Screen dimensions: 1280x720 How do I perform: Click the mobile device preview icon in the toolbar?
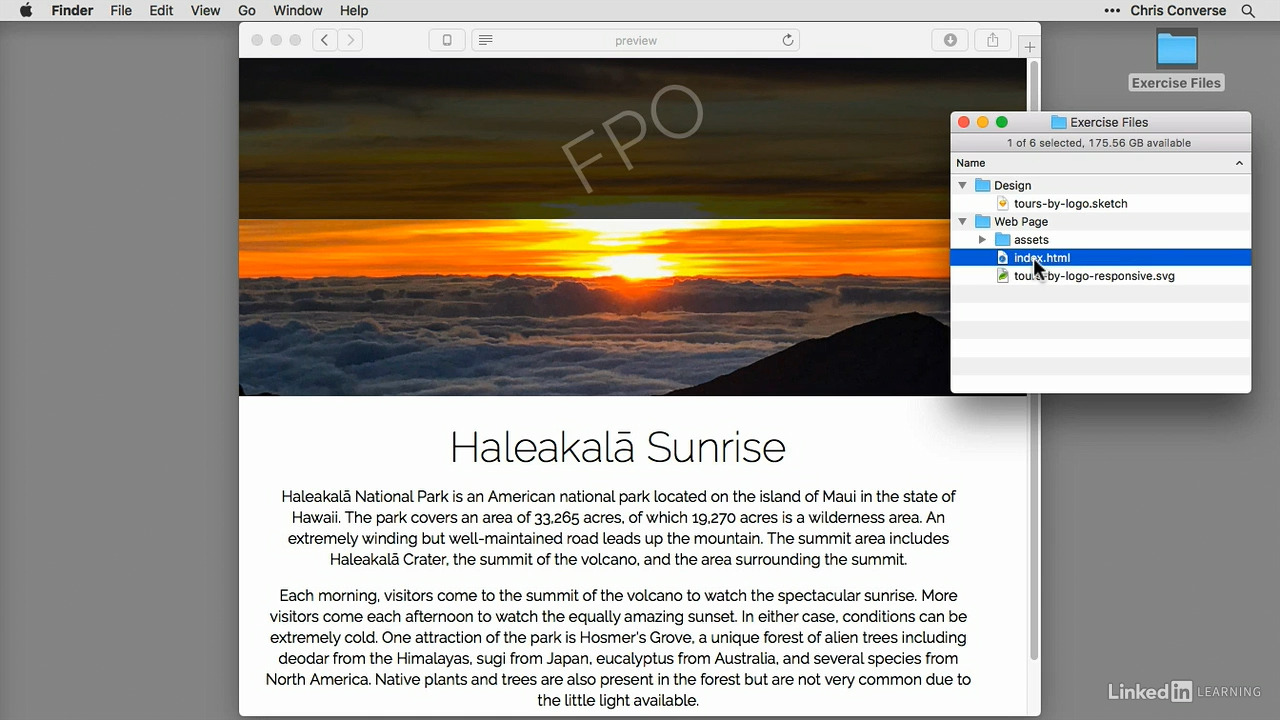point(446,40)
